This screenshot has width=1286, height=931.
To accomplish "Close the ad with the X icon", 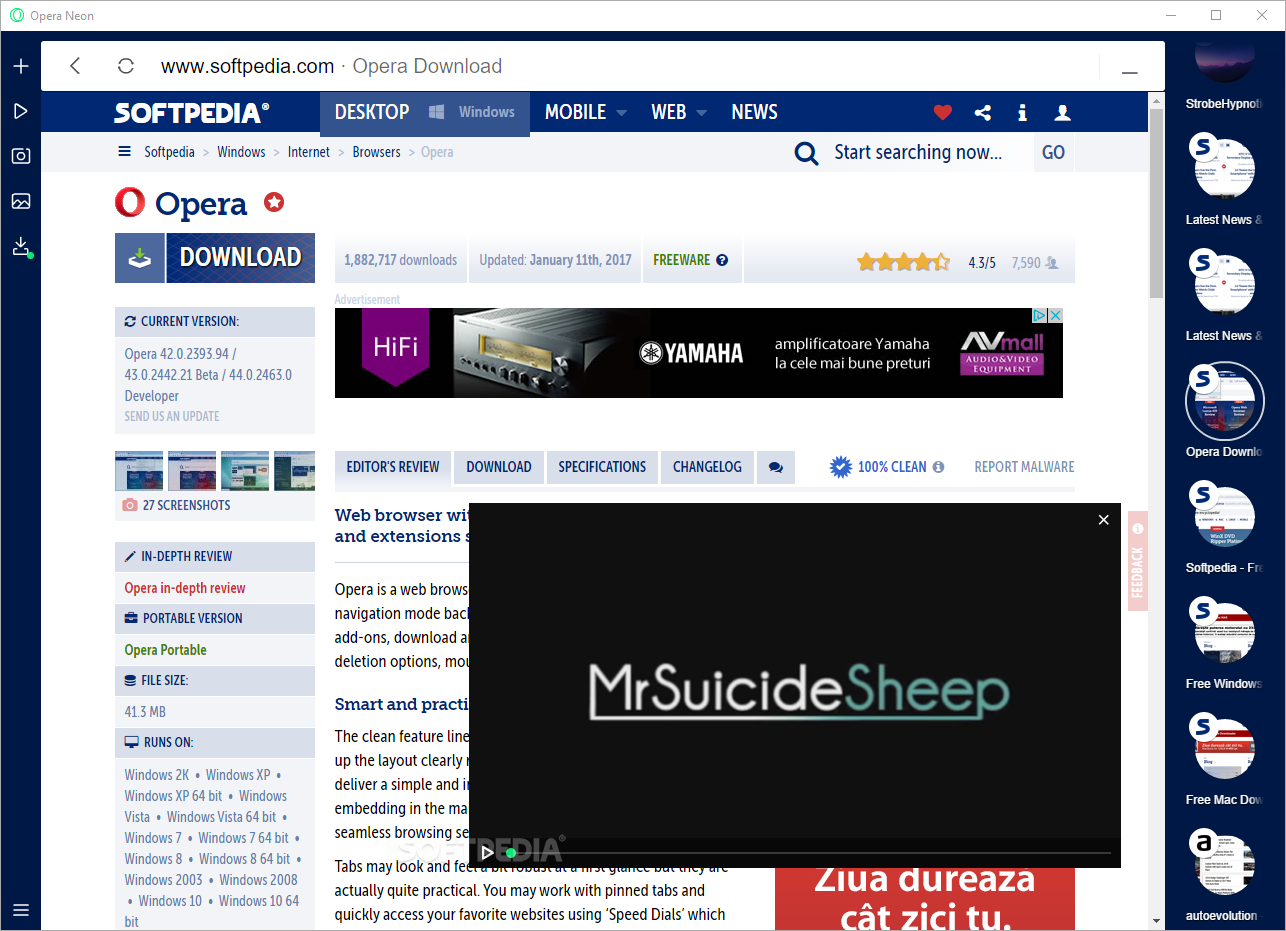I will (x=1055, y=315).
